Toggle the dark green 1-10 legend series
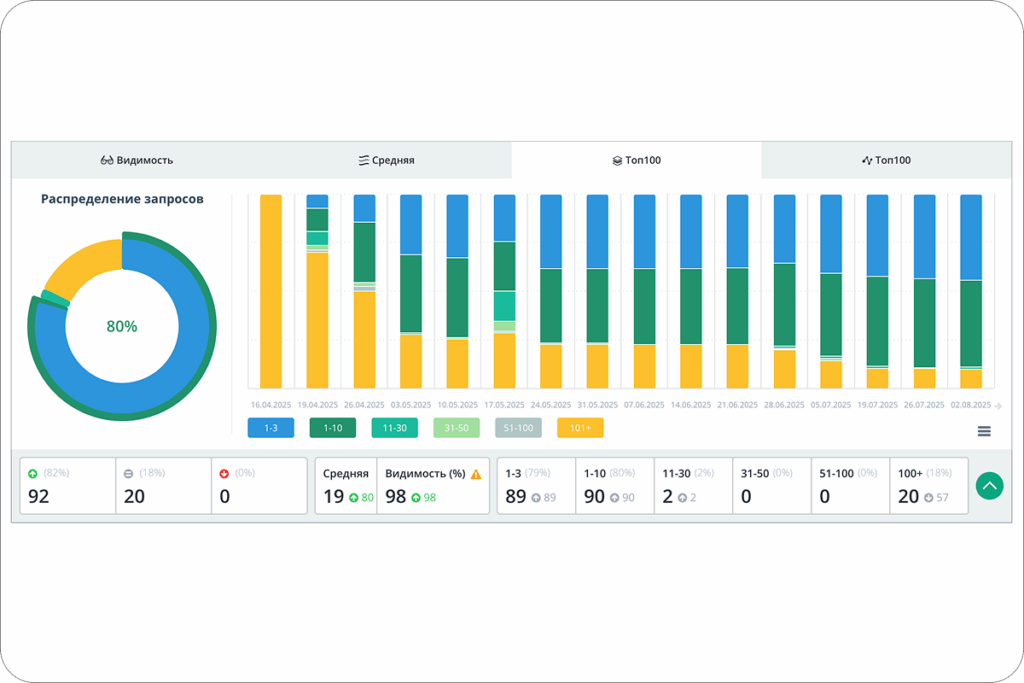The height and width of the screenshot is (683, 1024). pos(333,428)
